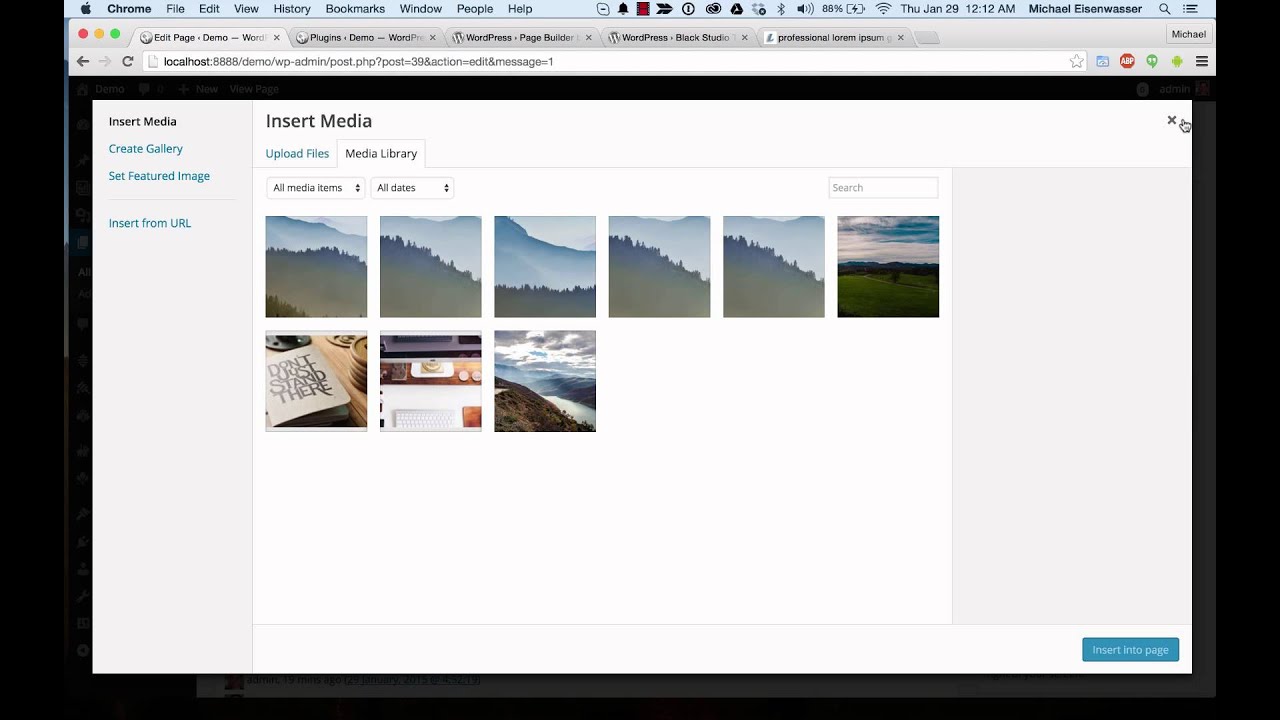Open the Google Drive menu bar icon
This screenshot has width=1280, height=720.
[x=736, y=9]
